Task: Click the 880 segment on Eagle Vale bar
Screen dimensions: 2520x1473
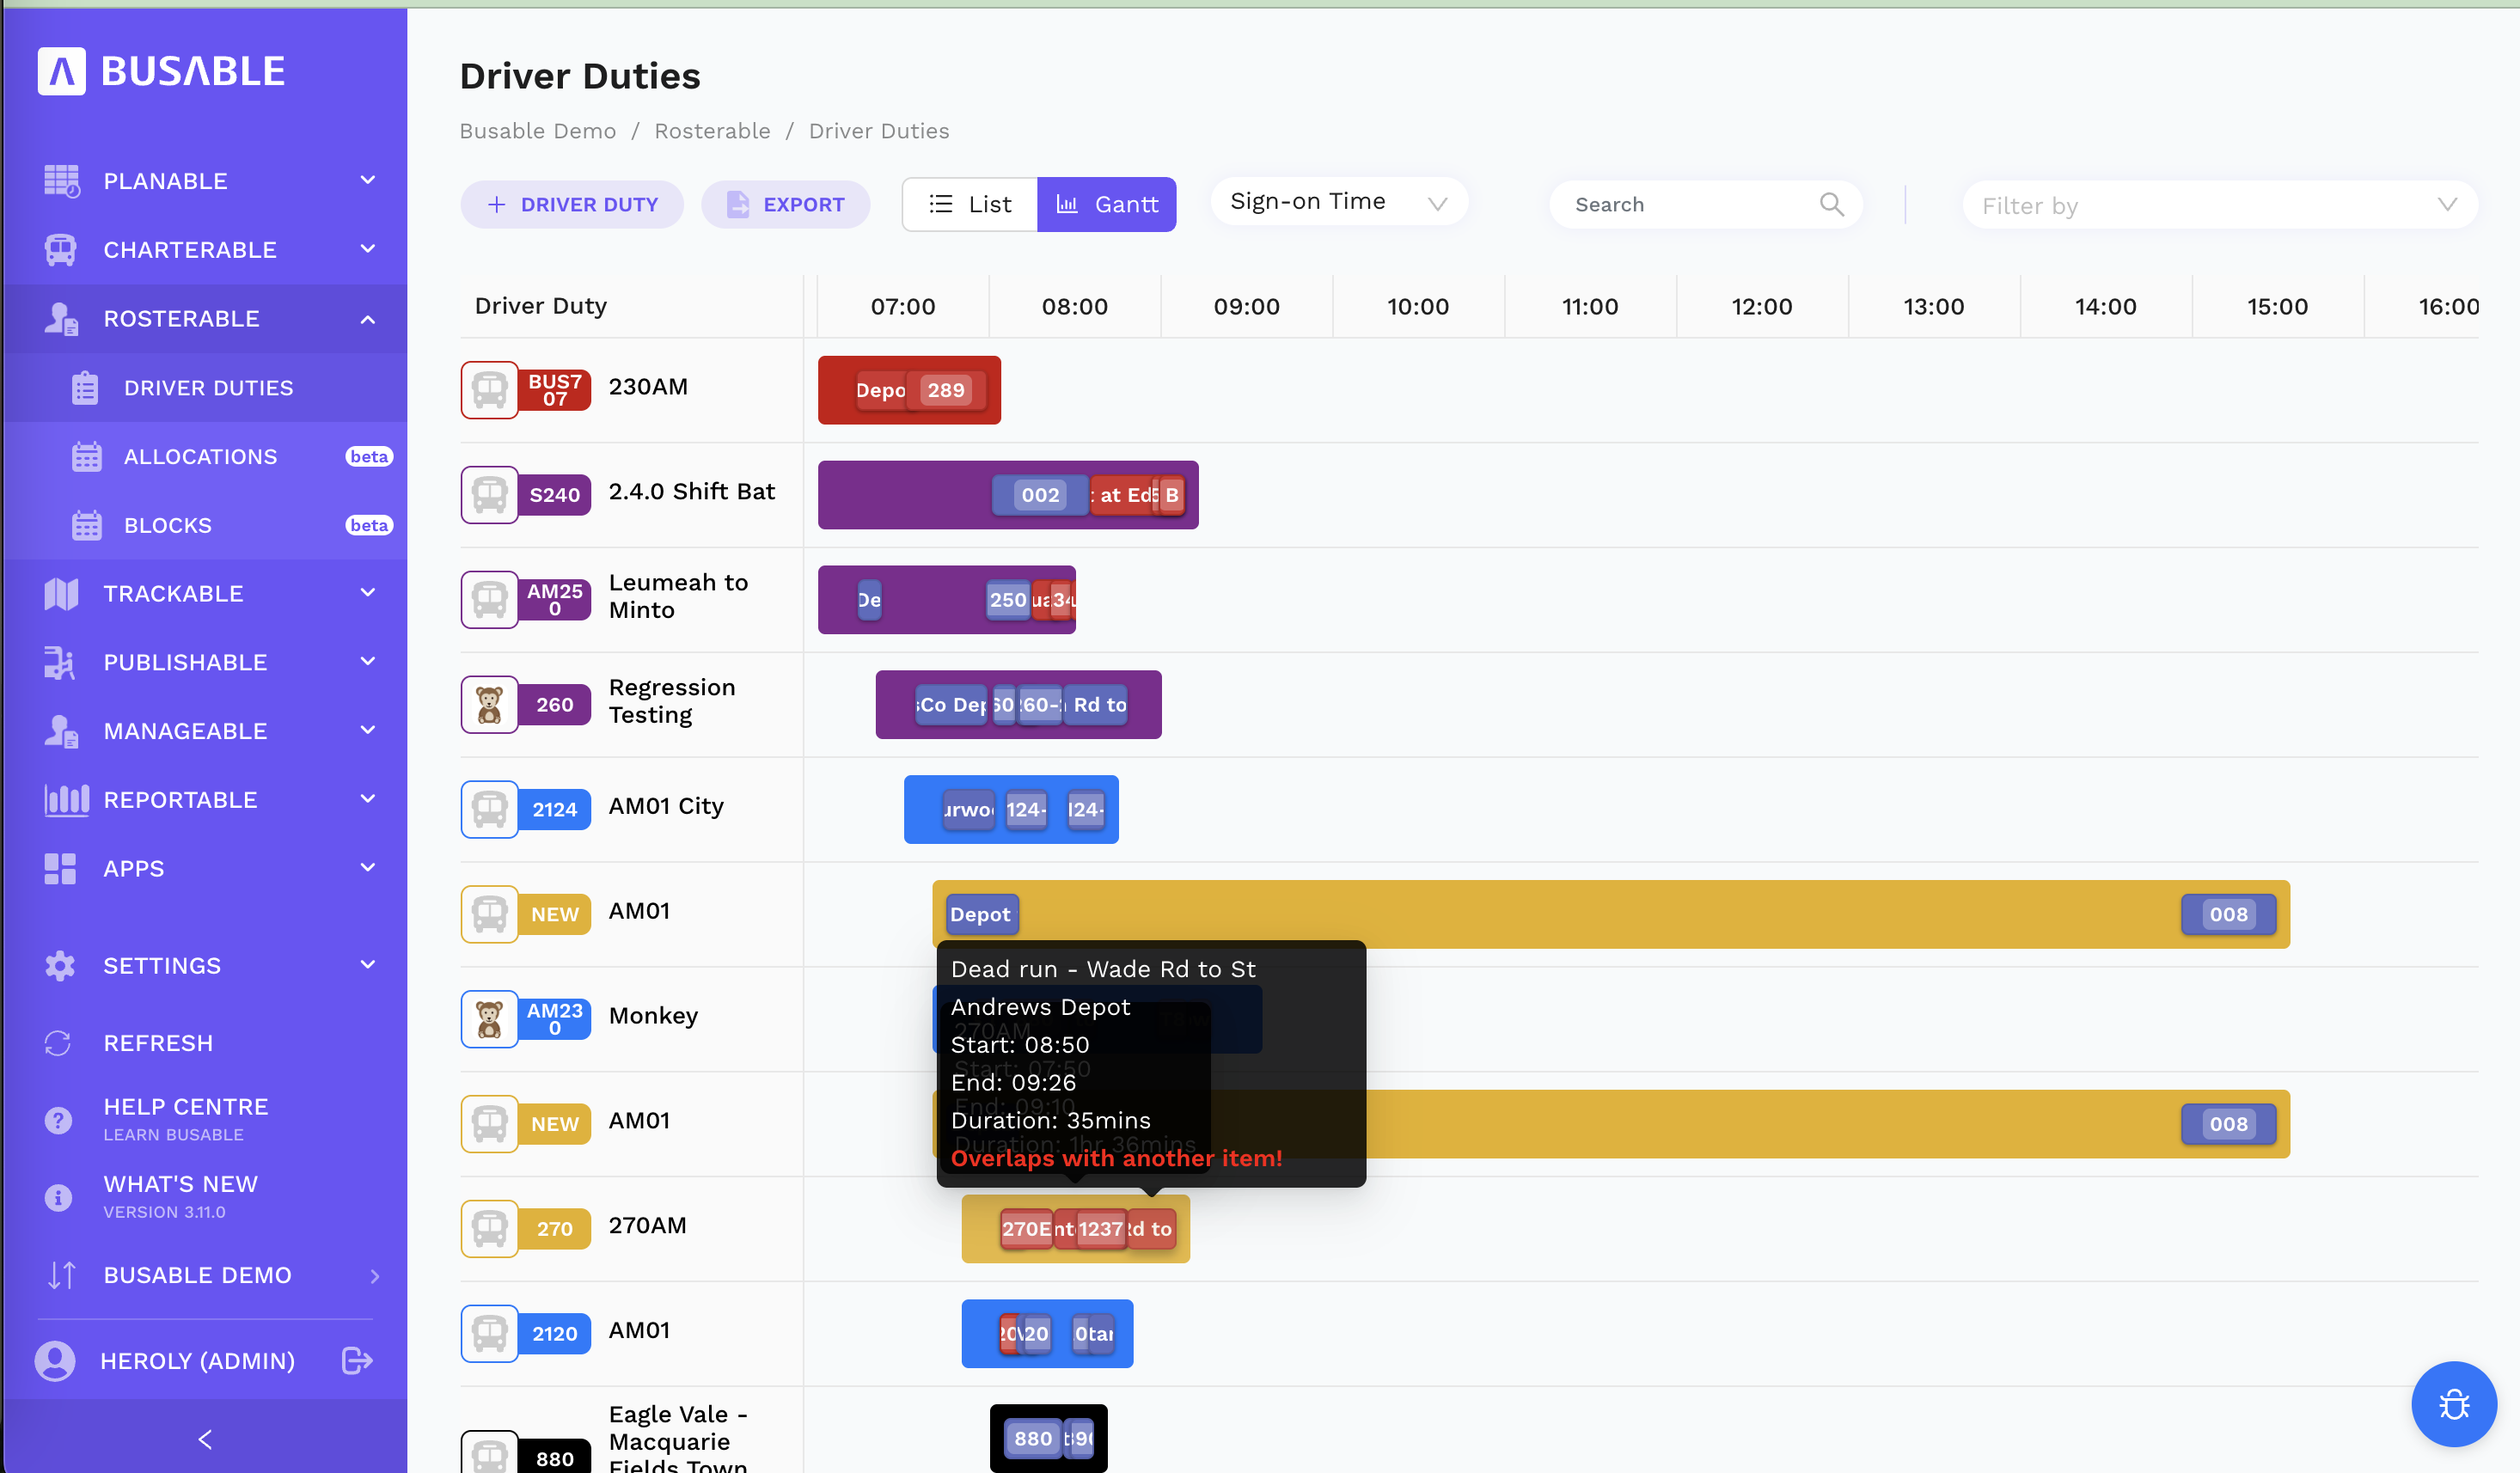Action: pyautogui.click(x=1033, y=1438)
